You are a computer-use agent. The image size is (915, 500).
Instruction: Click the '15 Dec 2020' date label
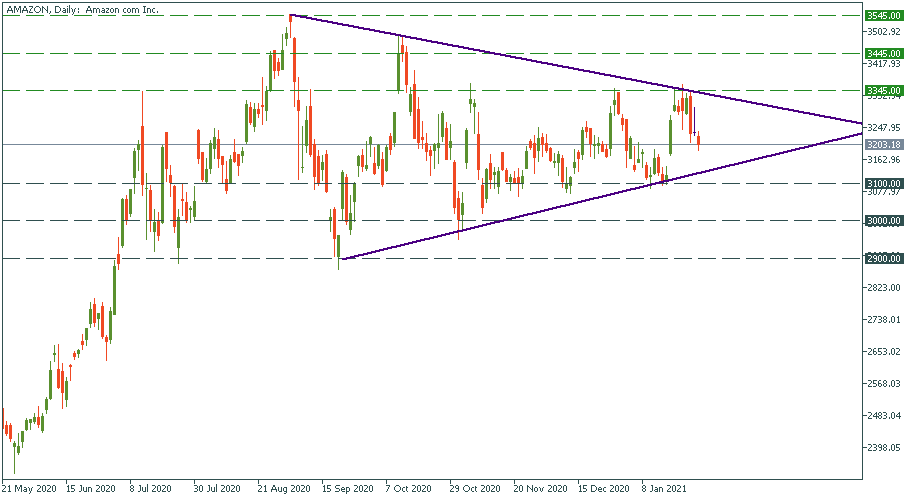pos(603,490)
